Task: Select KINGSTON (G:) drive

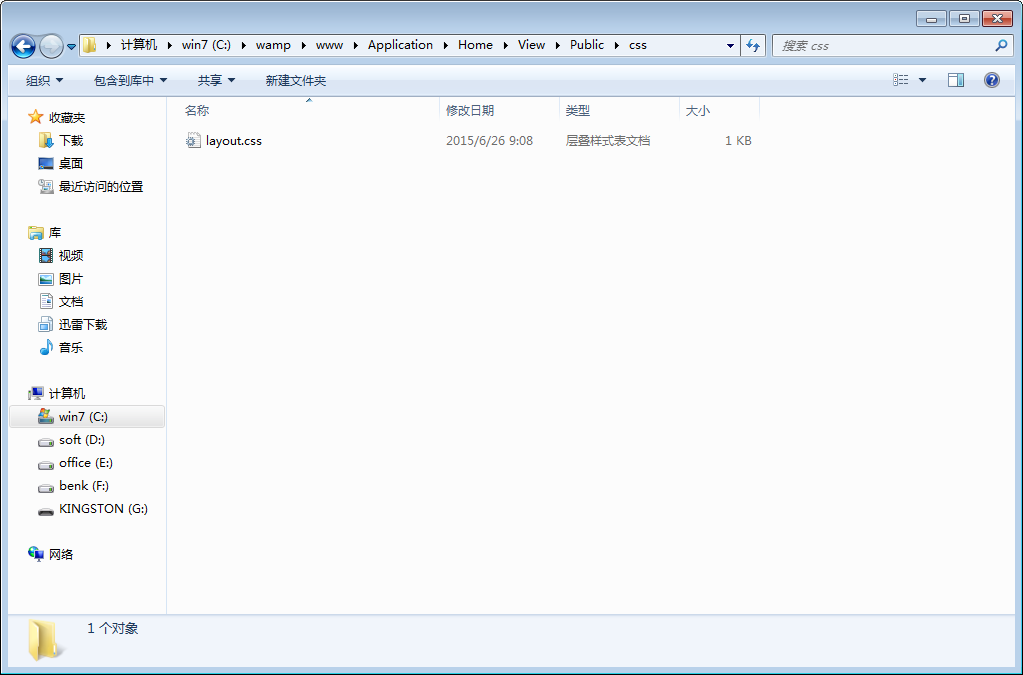Action: (102, 509)
